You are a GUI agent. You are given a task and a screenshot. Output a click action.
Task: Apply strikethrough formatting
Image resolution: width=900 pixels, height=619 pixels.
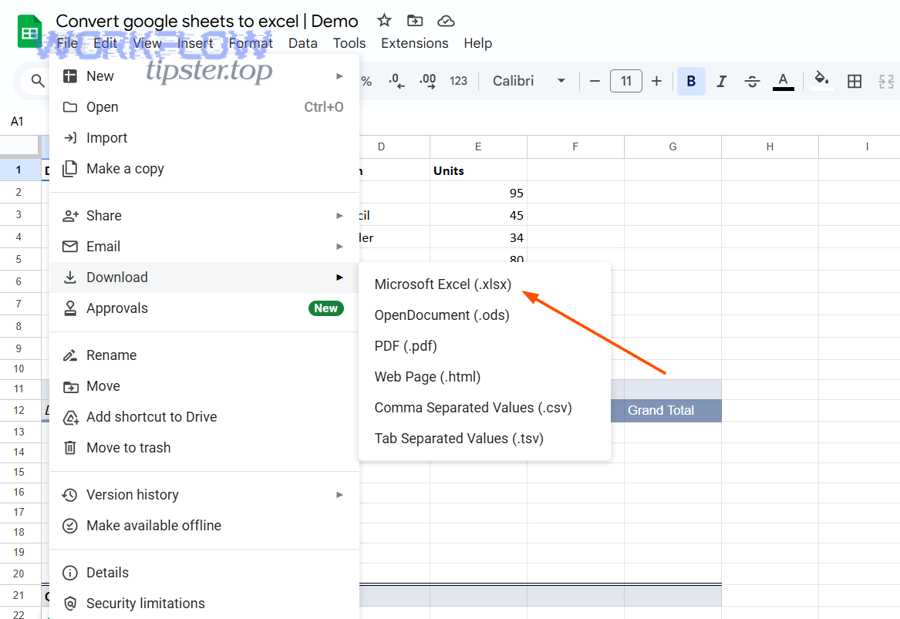[752, 81]
